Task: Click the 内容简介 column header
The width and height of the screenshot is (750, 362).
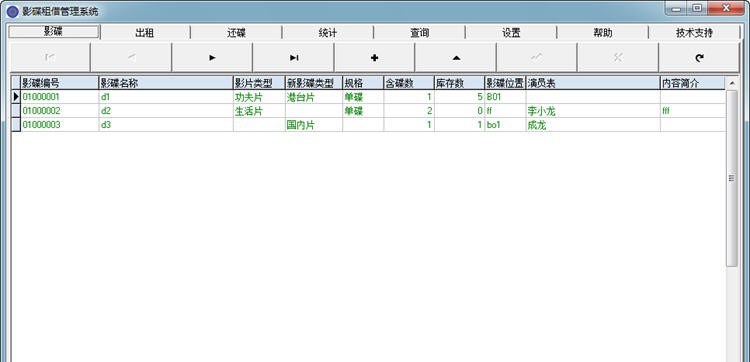Action: point(693,83)
